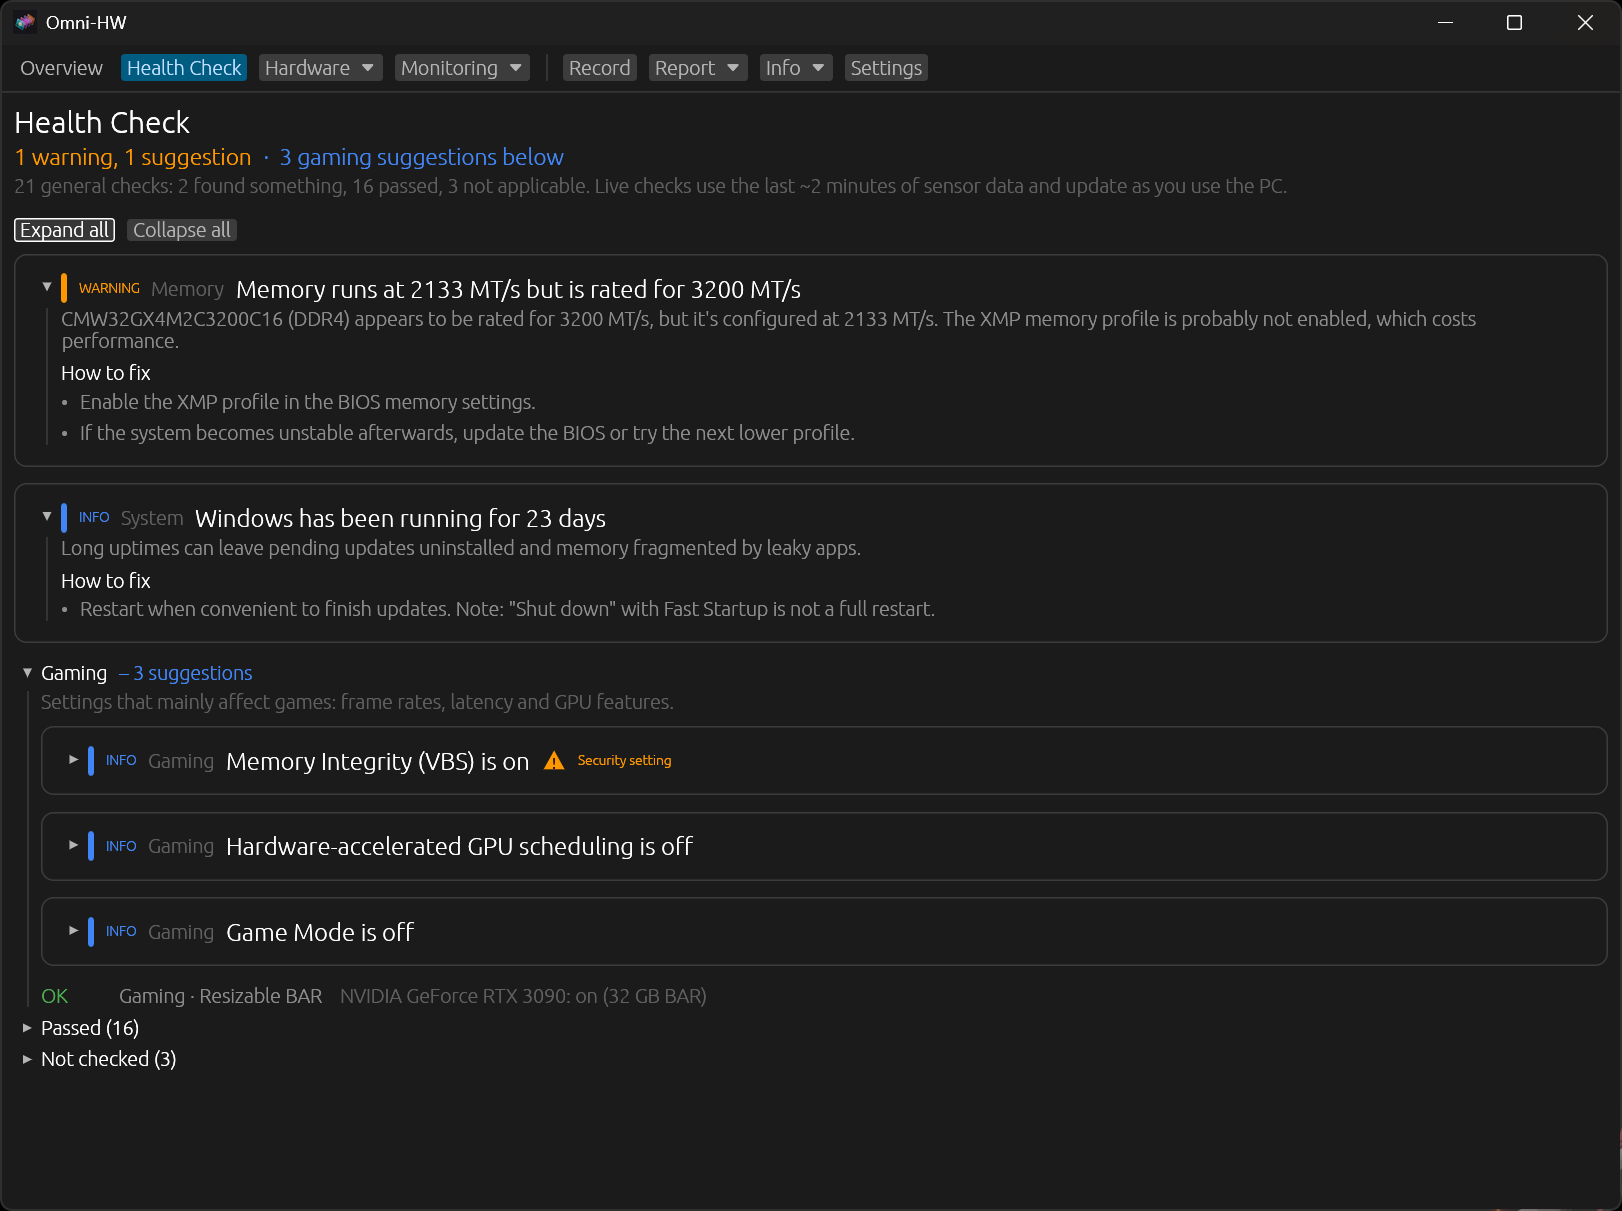Click the 'Memory Integrity (VBS) is on' title

[377, 762]
